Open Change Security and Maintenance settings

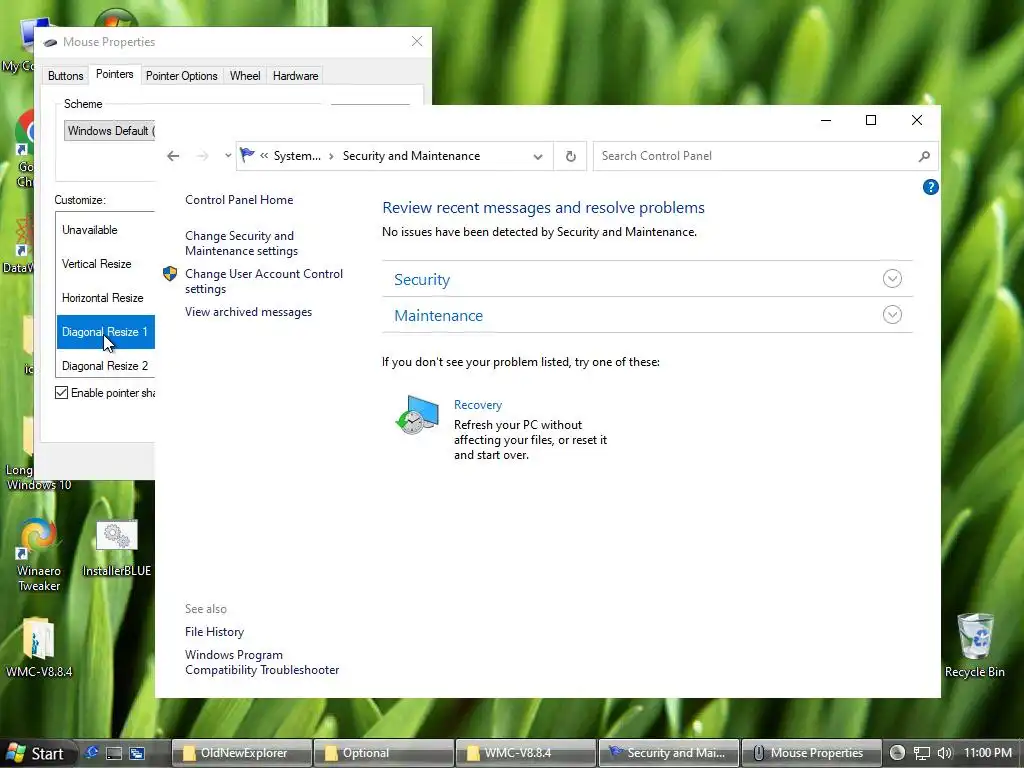coord(241,243)
